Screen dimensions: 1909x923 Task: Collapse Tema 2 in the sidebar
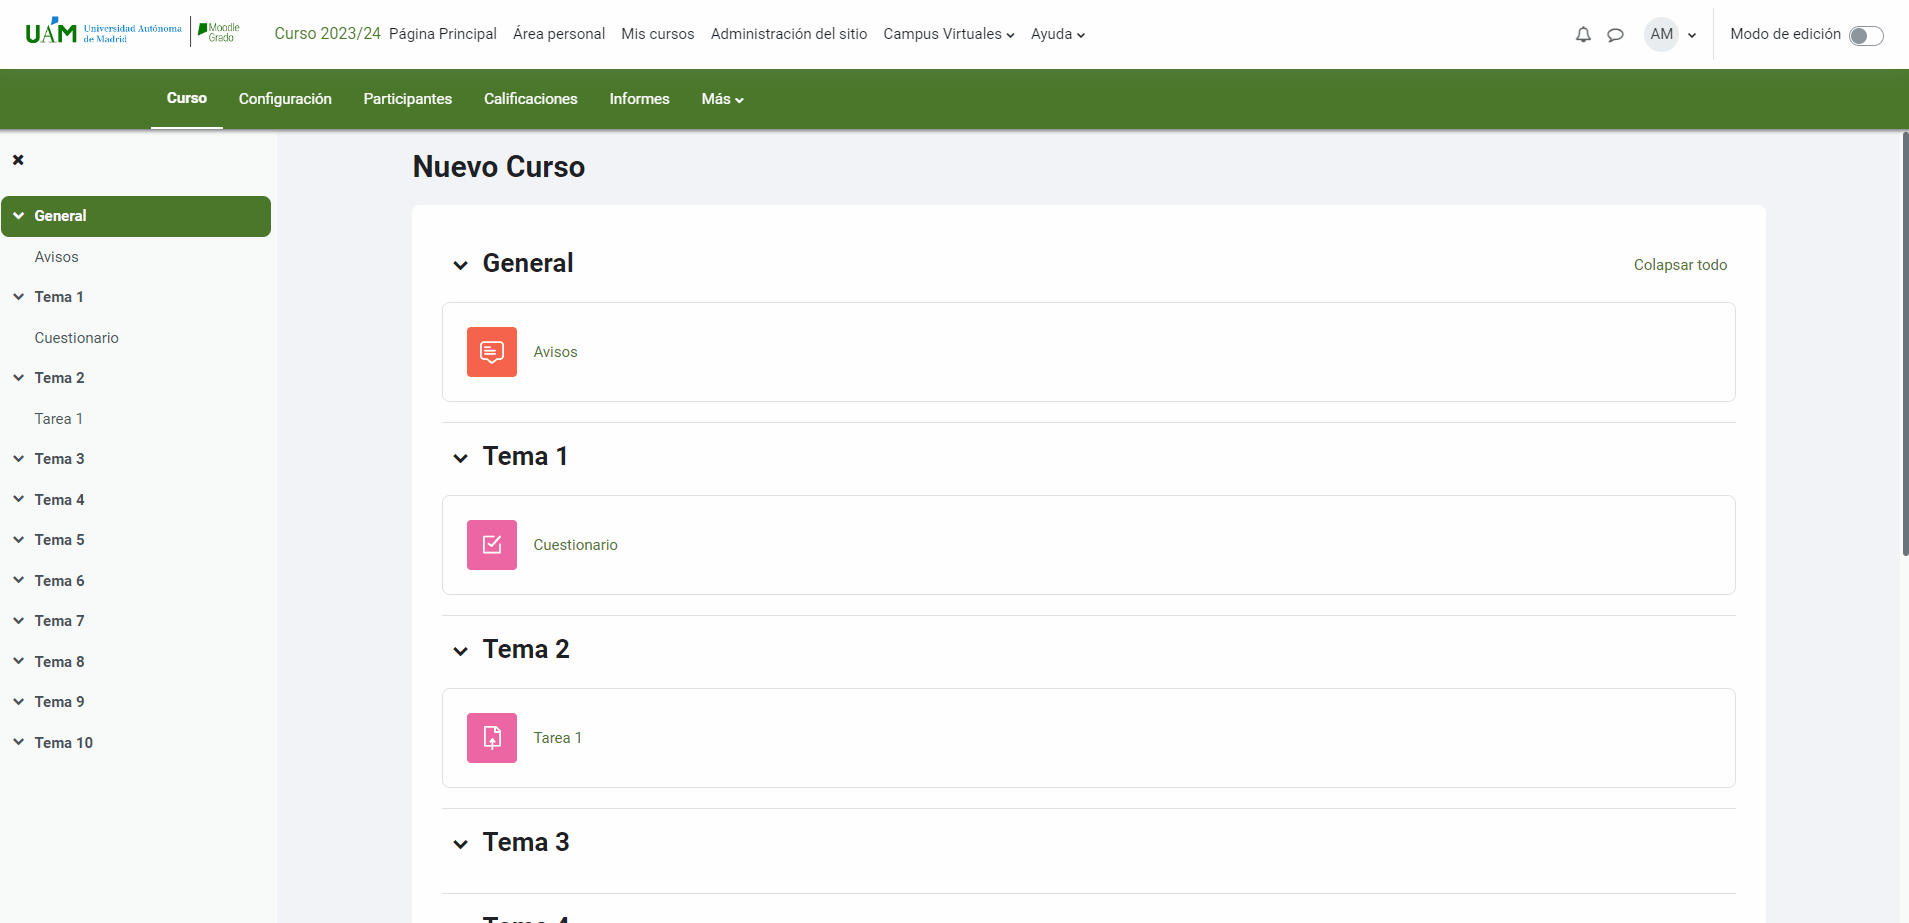coord(17,377)
